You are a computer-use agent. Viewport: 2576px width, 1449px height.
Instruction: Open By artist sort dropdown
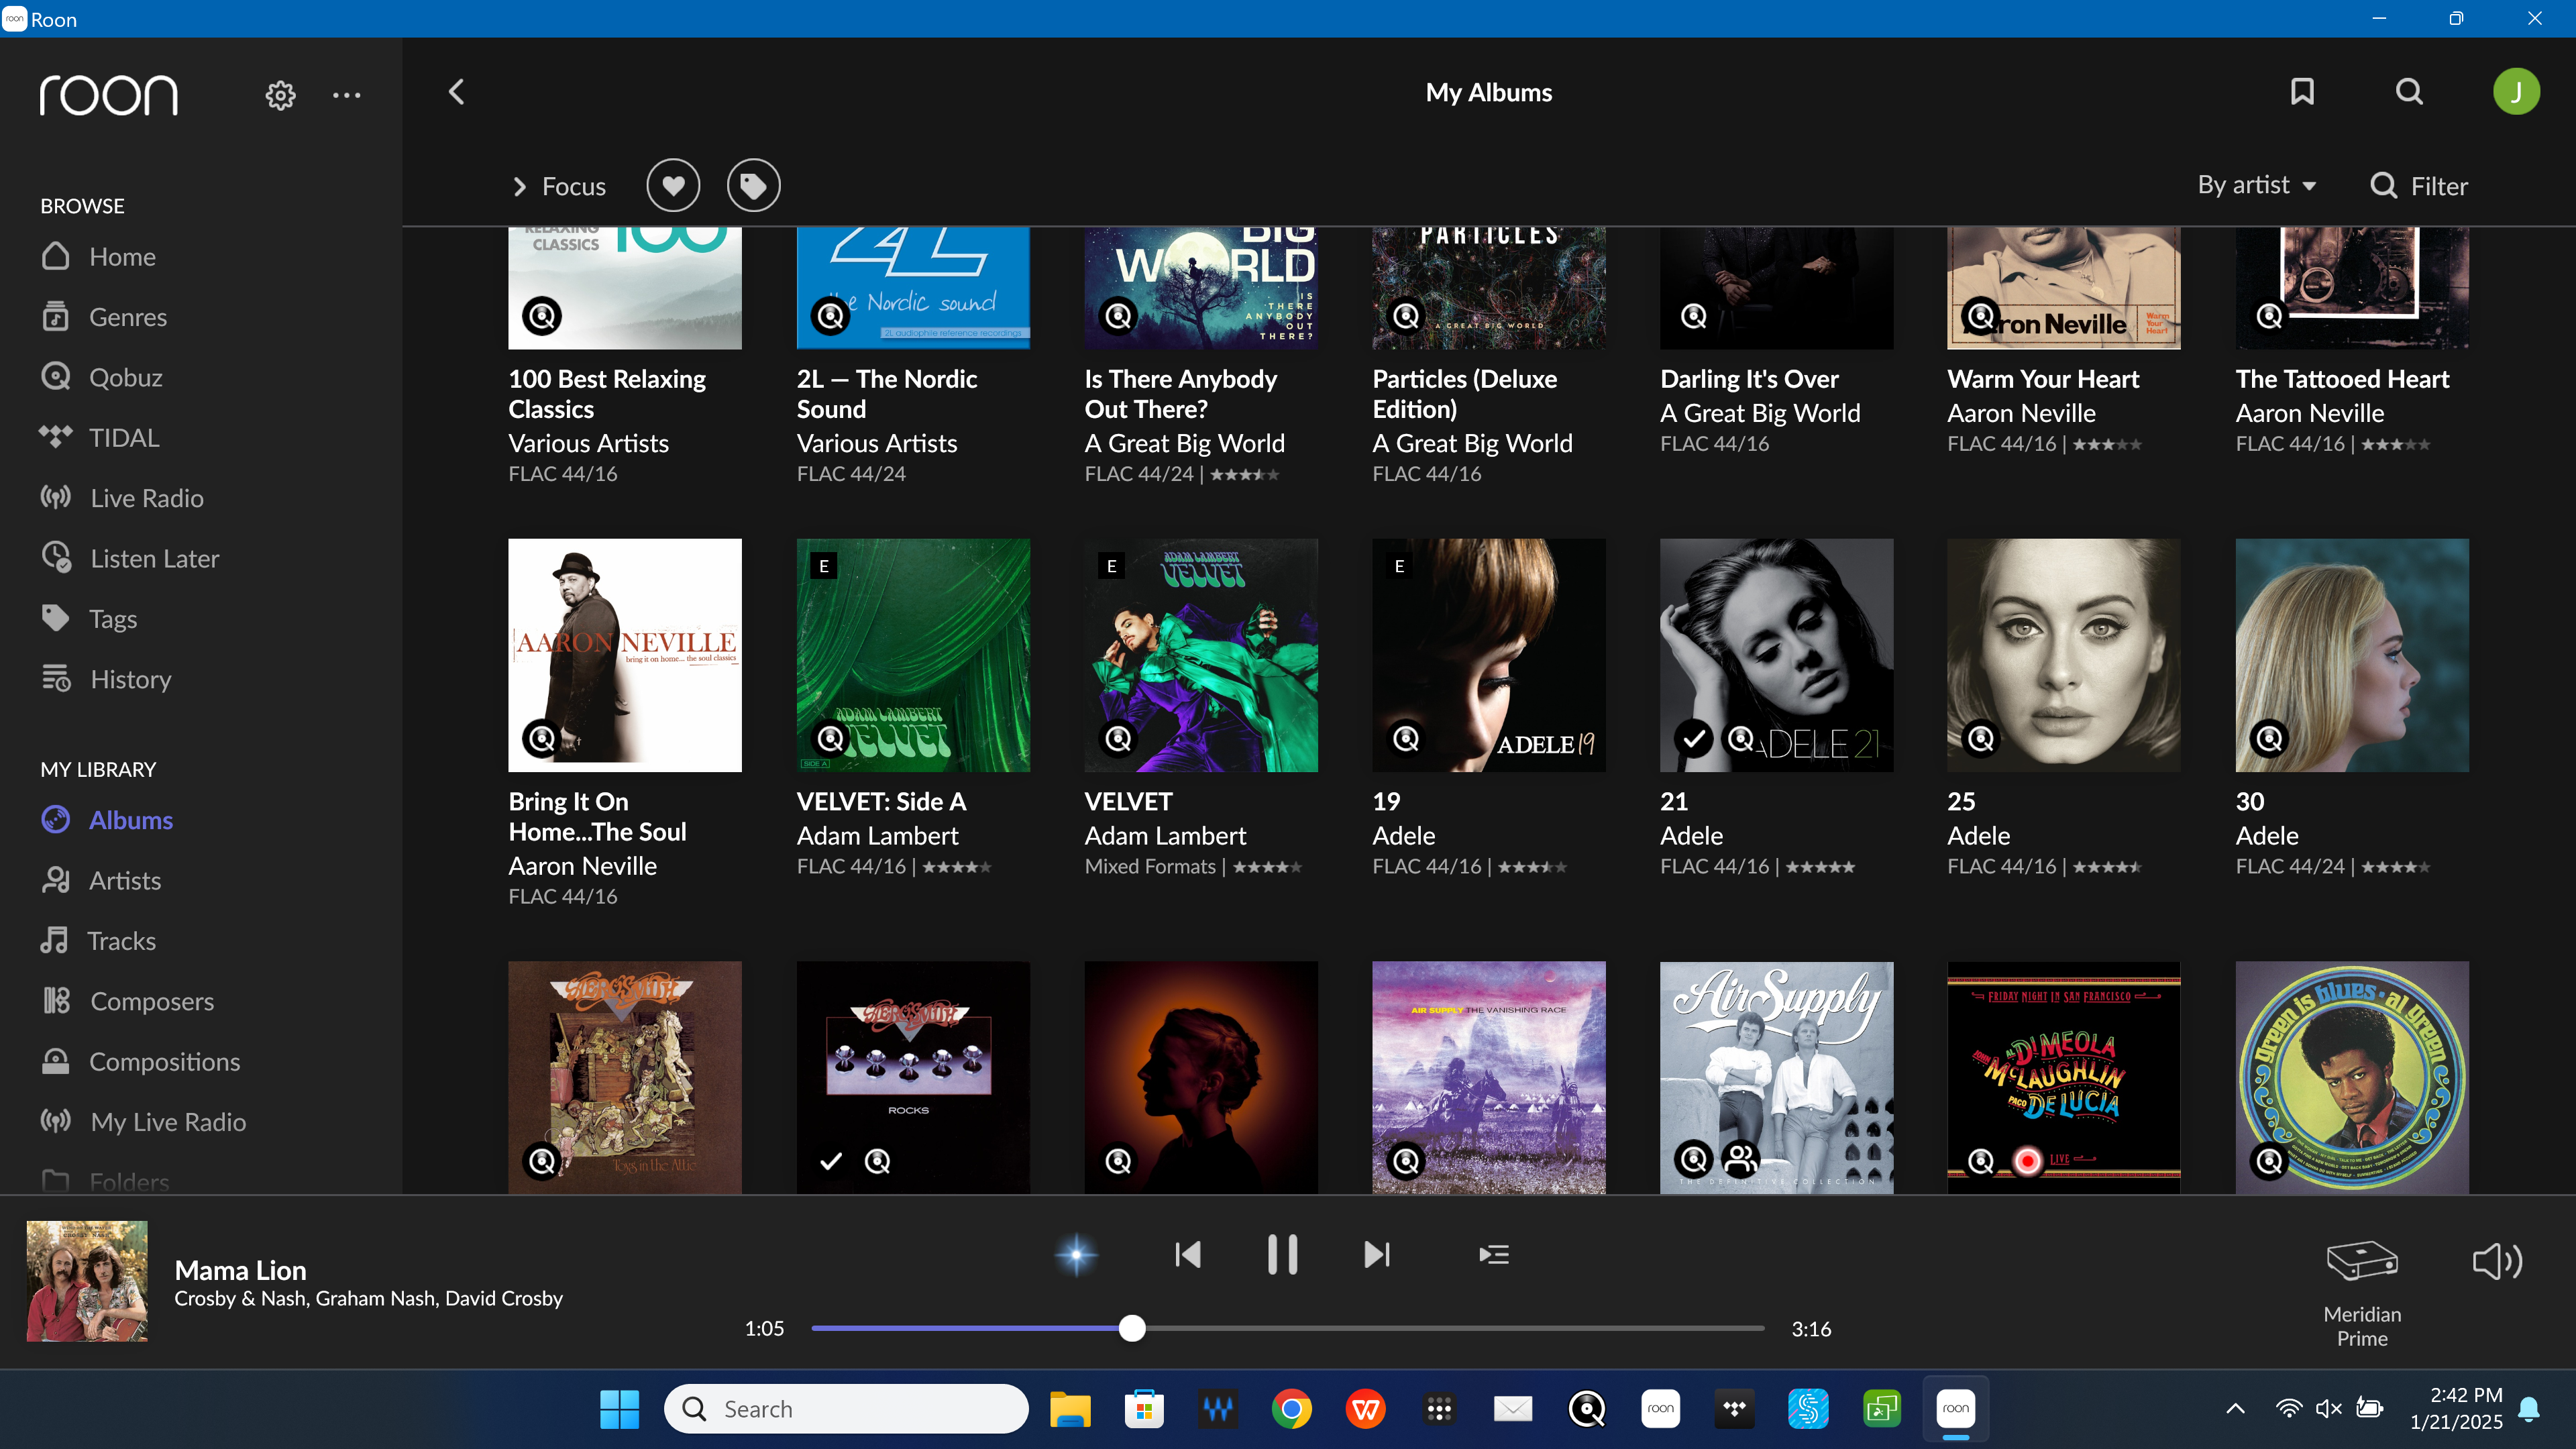pos(2257,185)
